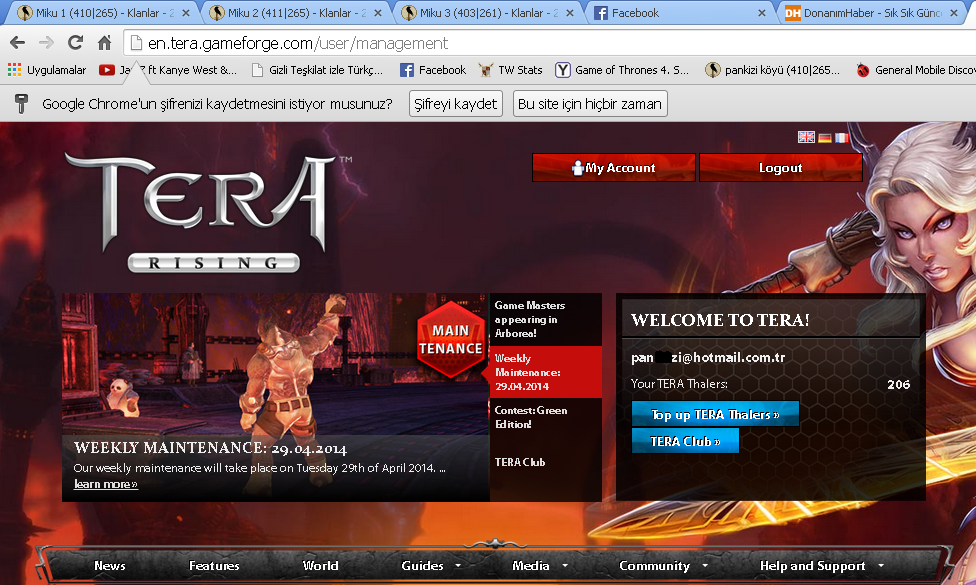Viewport: 976px width, 585px height.
Task: Open the YouTube Kanye West bookmark
Action: pyautogui.click(x=168, y=70)
